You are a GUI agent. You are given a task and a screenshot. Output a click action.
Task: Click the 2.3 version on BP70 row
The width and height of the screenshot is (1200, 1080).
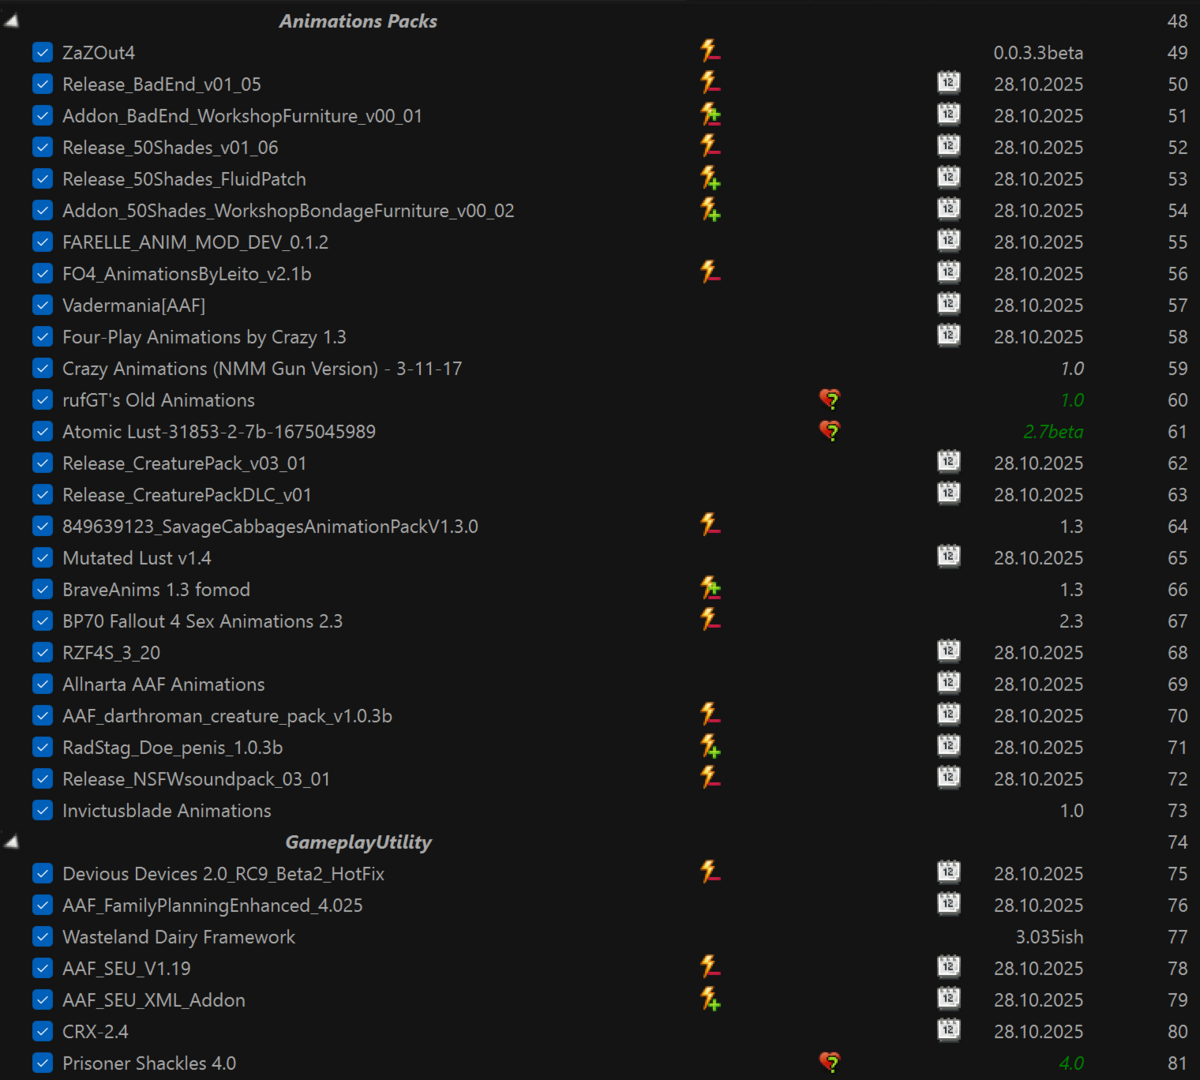pos(1071,621)
